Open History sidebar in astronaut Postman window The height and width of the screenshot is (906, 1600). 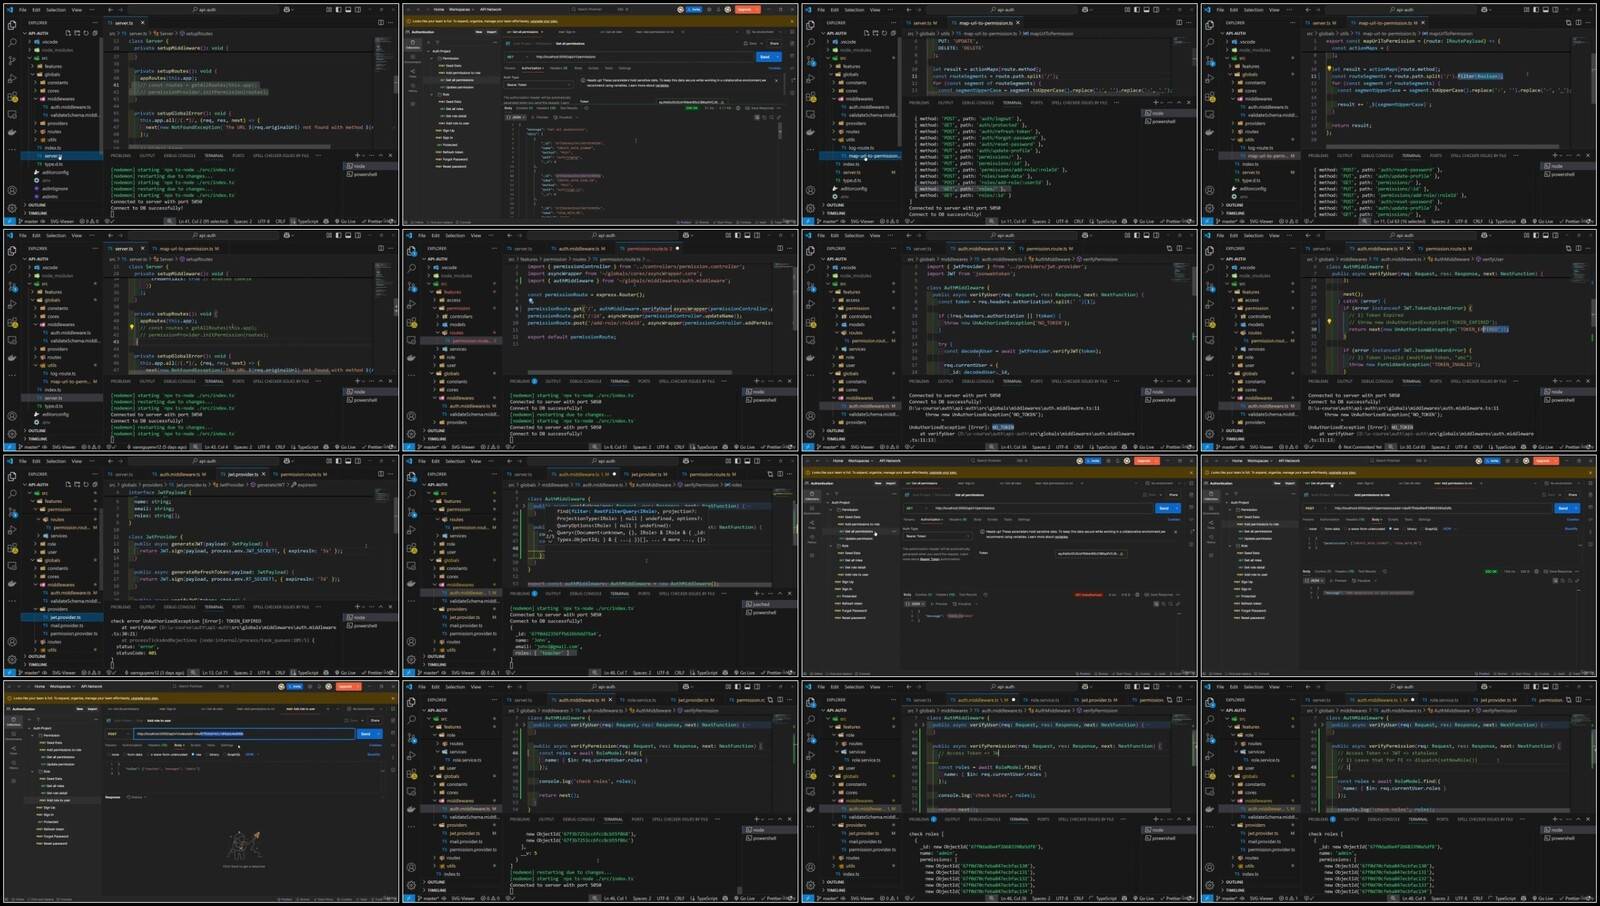[x=14, y=767]
